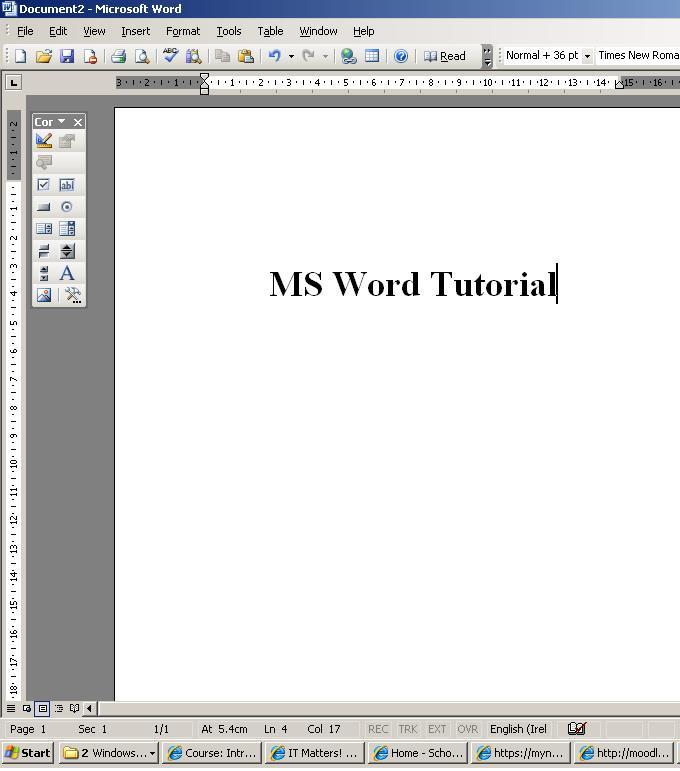Open Microsoft Word Help question icon

tap(401, 56)
